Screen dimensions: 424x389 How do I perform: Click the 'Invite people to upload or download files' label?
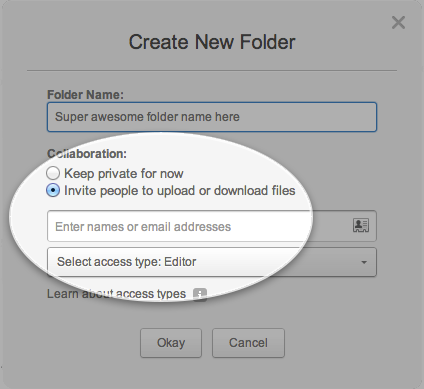180,191
